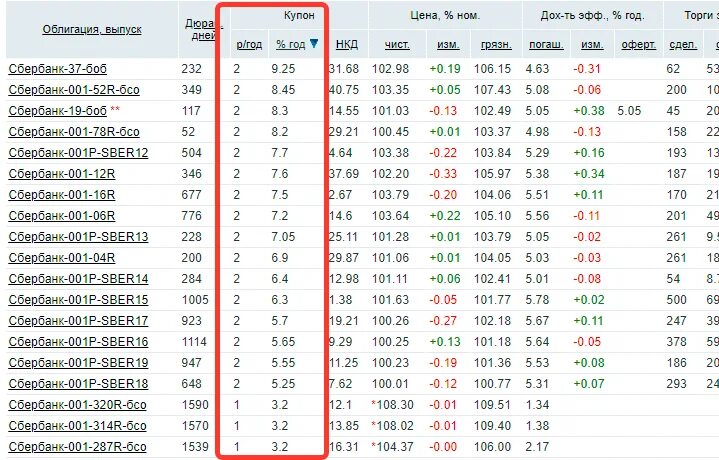Screen dimensions: 719x460
Task: Click clean price 102.98
Action: [390, 69]
